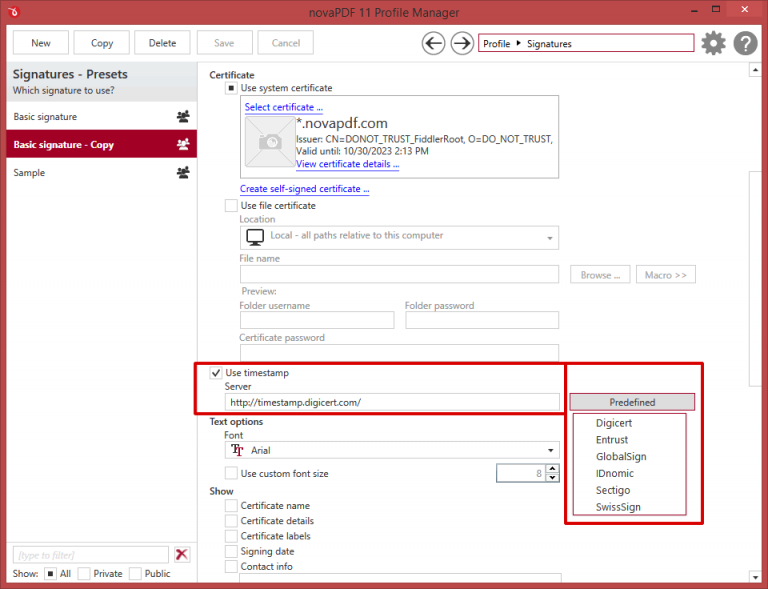768x589 pixels.
Task: Click users icon beside Sample preset
Action: [183, 173]
